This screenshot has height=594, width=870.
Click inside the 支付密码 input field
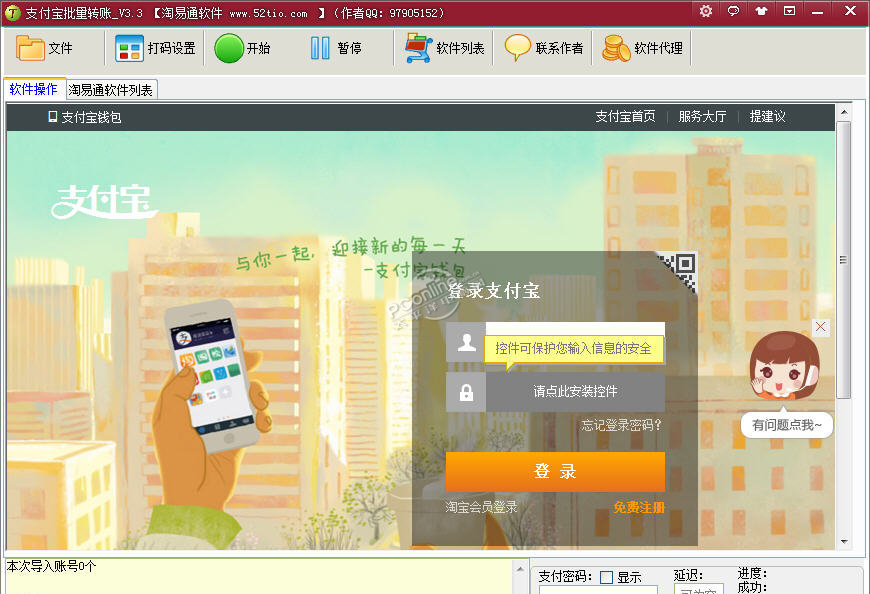600,590
